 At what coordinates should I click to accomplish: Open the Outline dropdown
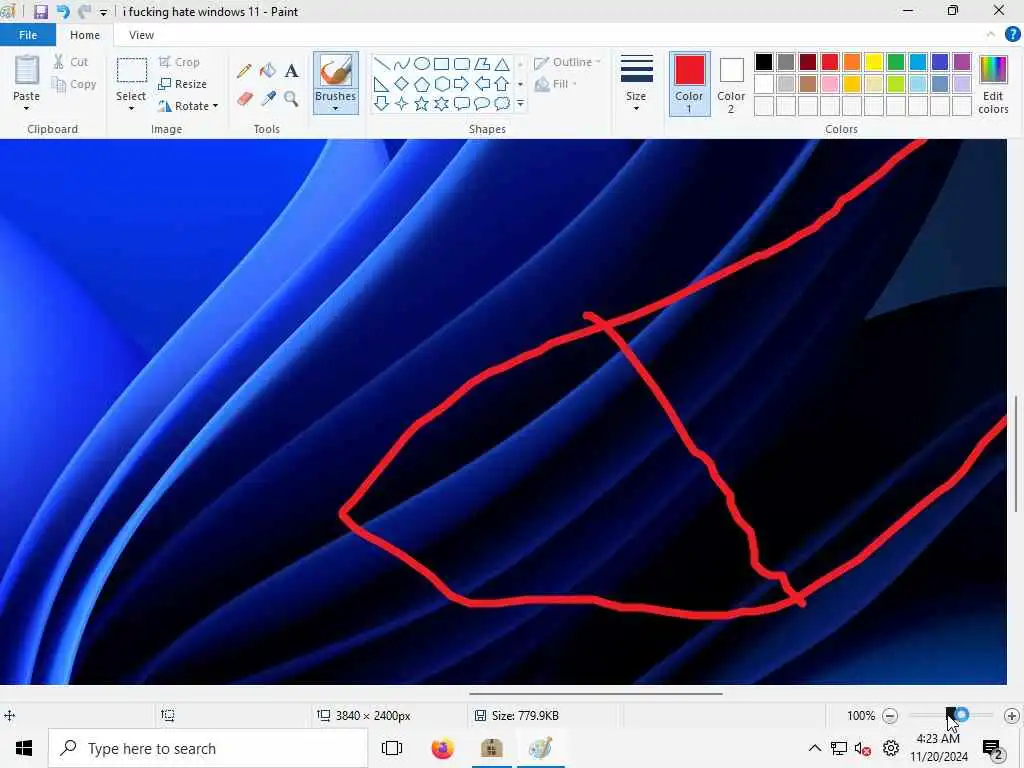click(567, 62)
